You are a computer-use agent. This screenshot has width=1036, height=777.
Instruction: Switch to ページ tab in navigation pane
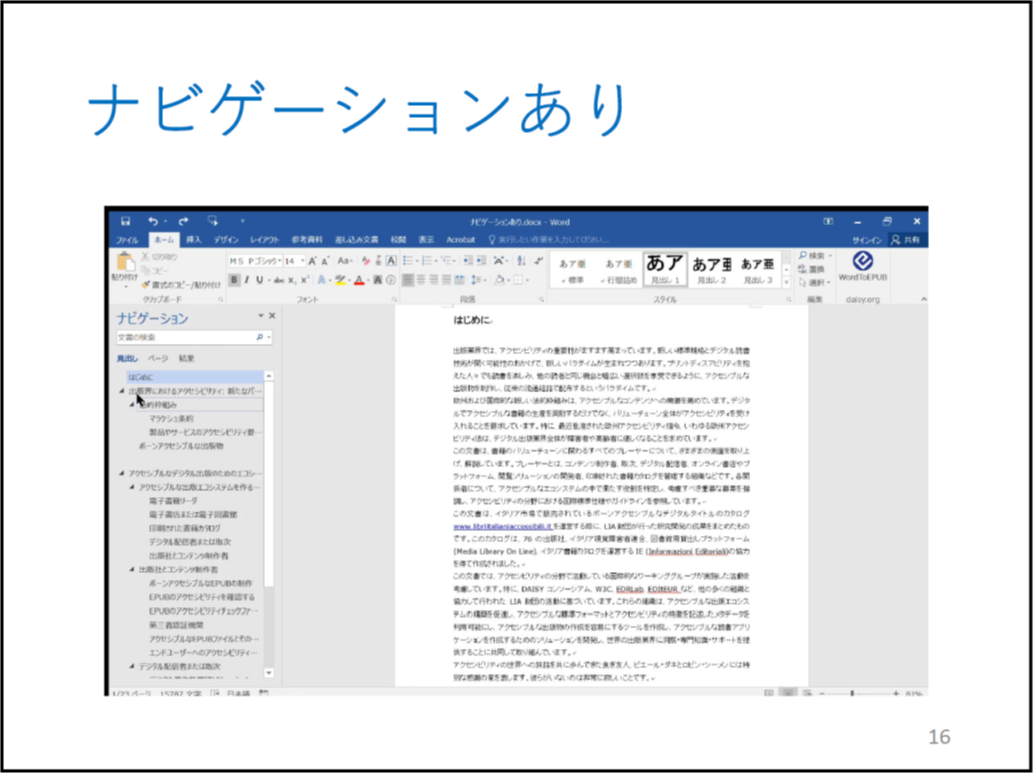(158, 359)
